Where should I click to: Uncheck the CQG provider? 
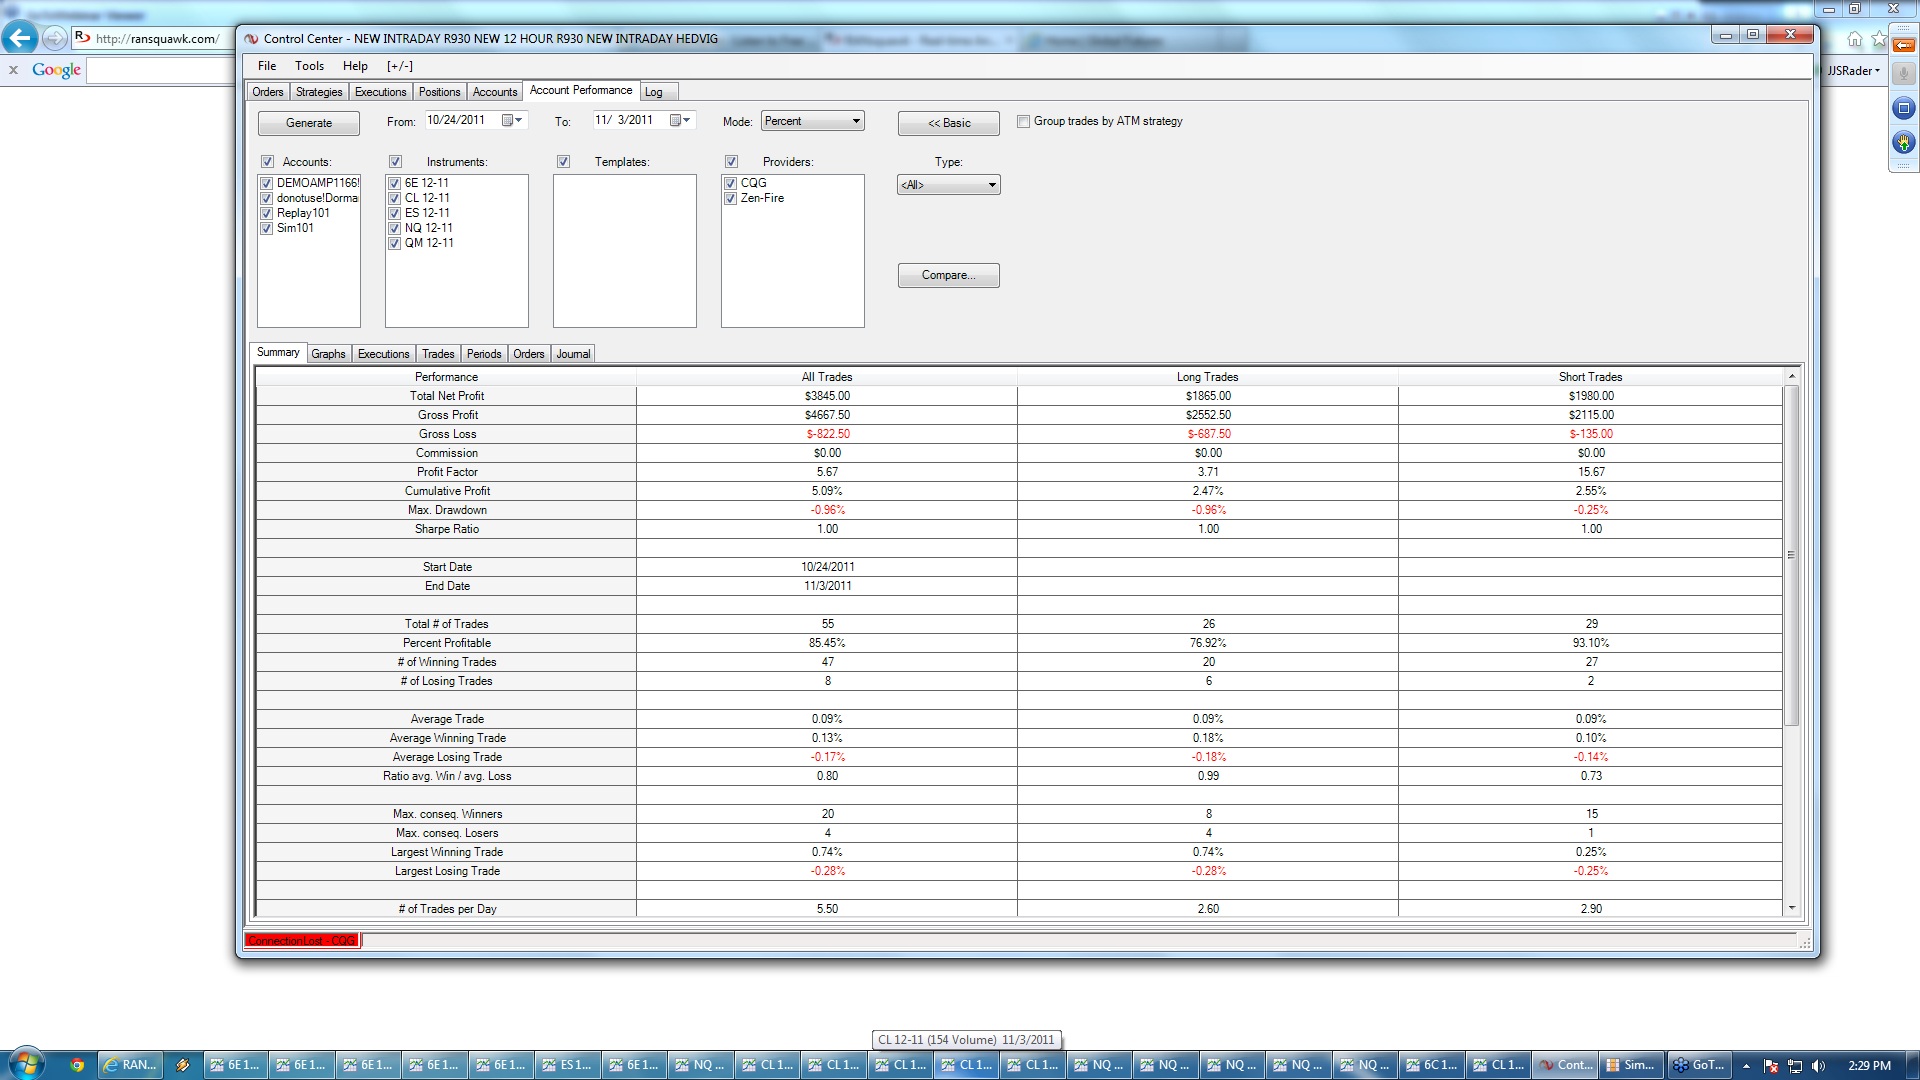click(x=730, y=184)
